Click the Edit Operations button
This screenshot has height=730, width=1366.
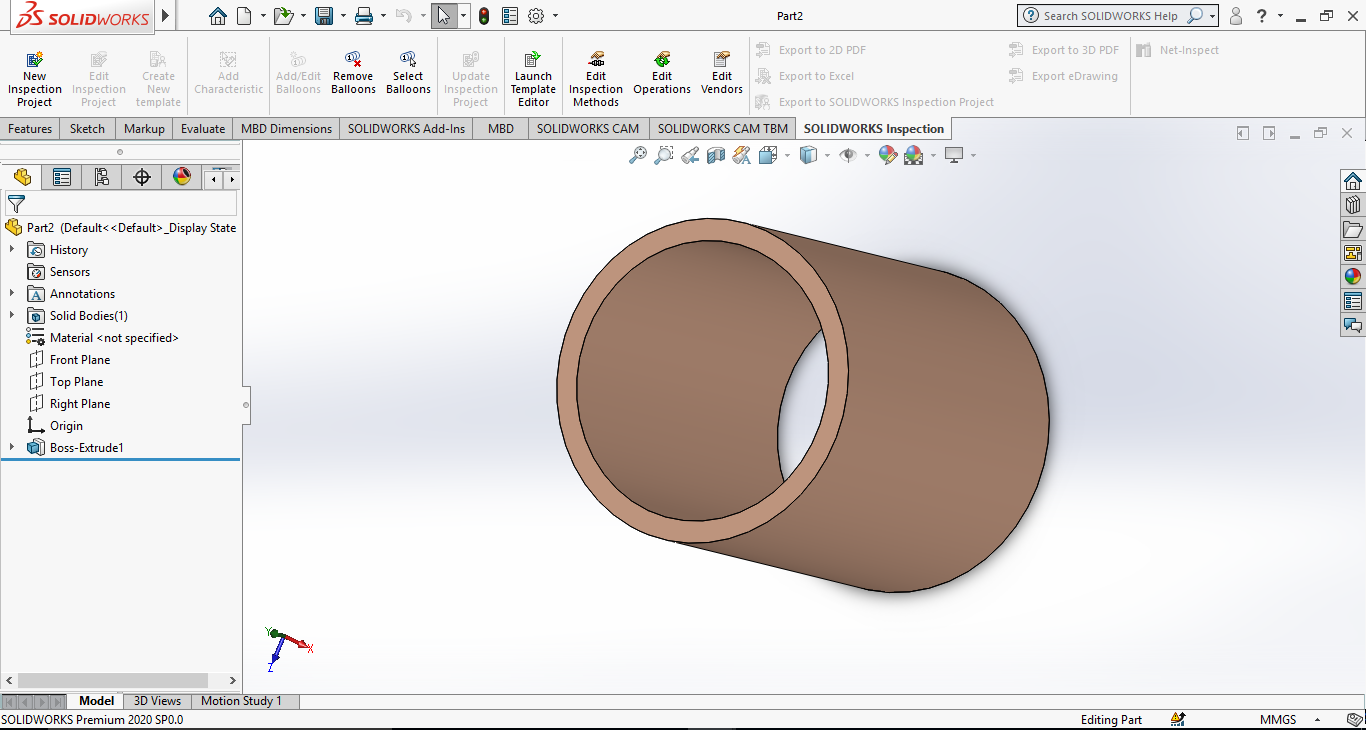click(x=661, y=60)
